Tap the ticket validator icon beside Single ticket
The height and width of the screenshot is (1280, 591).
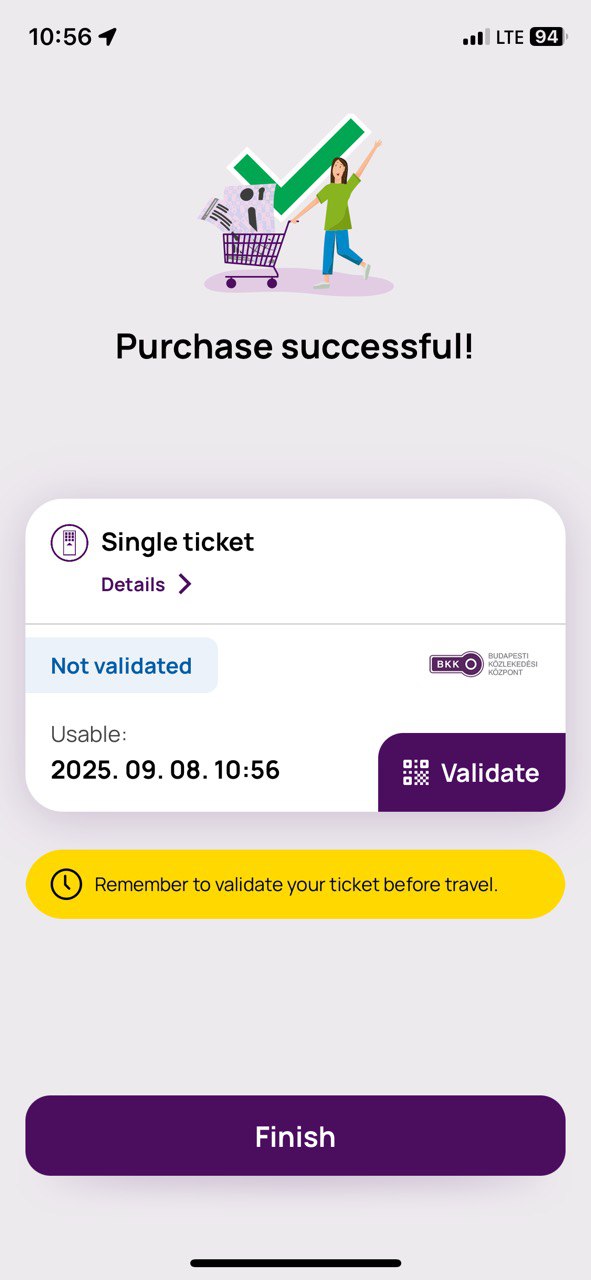click(x=69, y=542)
